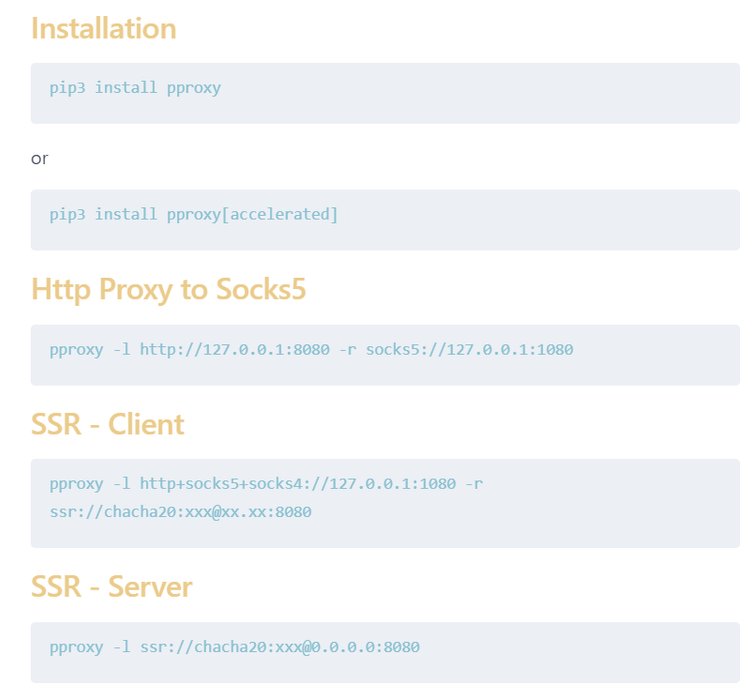The image size is (753, 700).
Task: Click the 'Http Proxy to Socks5' heading
Action: pyautogui.click(x=168, y=290)
